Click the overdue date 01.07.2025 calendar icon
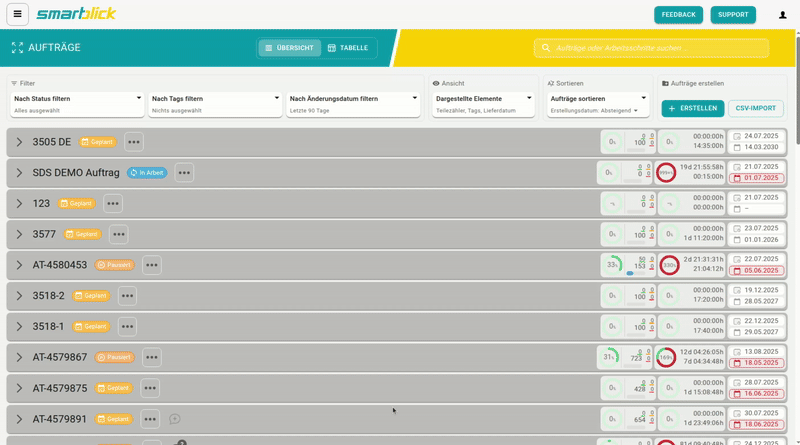Screen dimensions: 800x445 (738, 178)
